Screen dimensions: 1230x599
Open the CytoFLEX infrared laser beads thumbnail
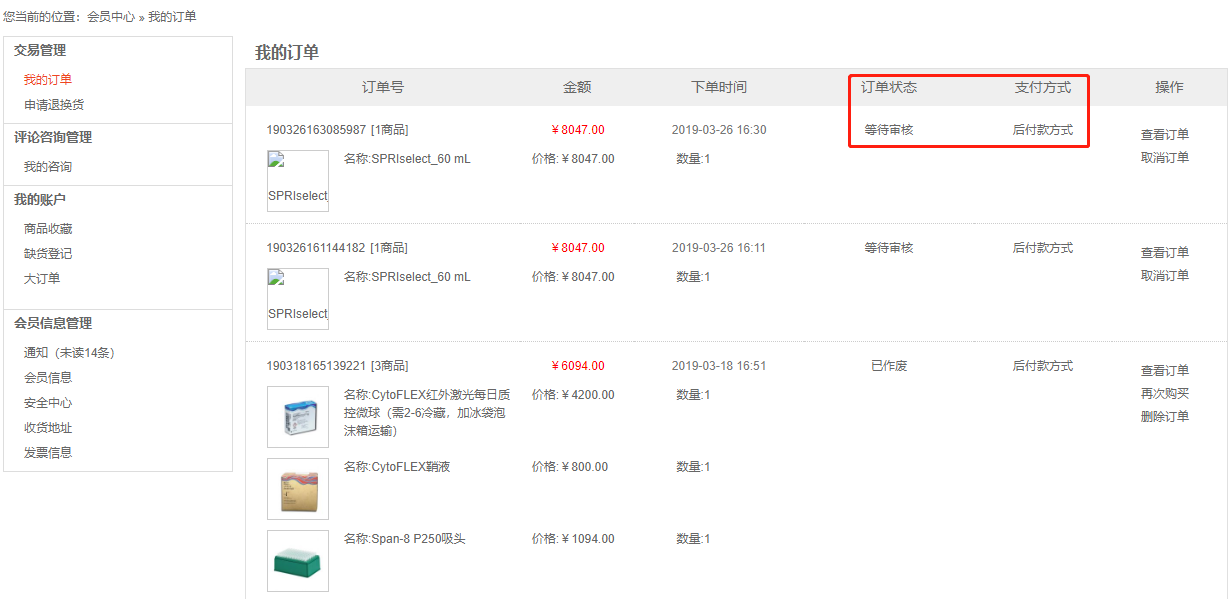[298, 417]
